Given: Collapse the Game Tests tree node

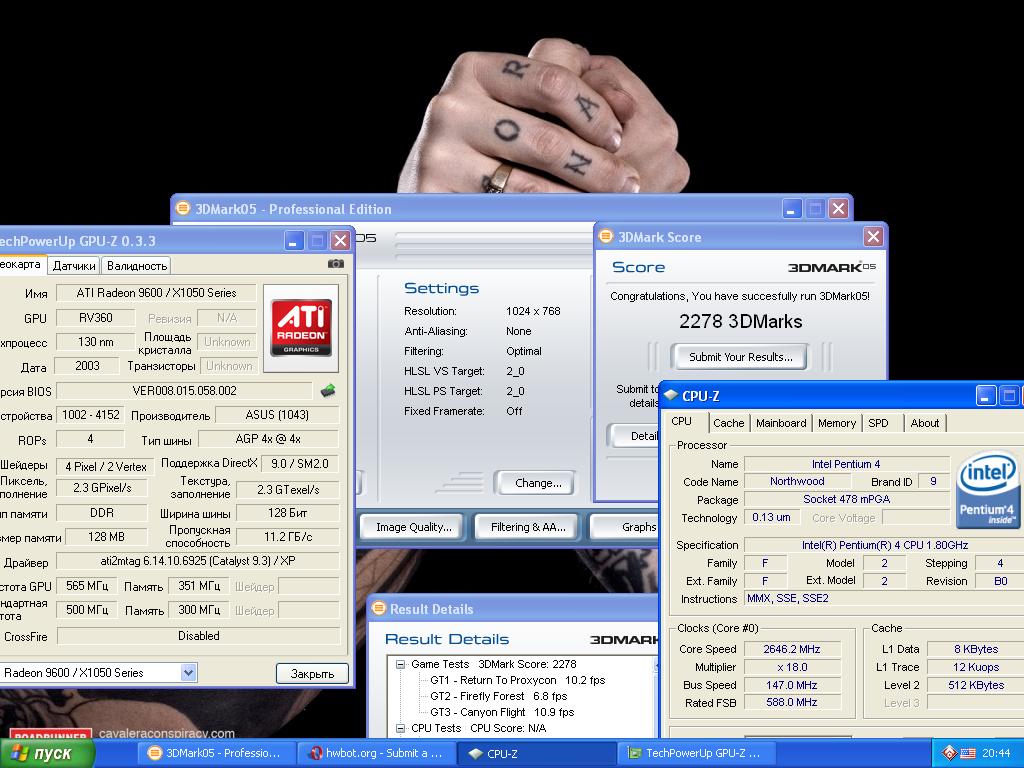Looking at the screenshot, I should (x=400, y=664).
